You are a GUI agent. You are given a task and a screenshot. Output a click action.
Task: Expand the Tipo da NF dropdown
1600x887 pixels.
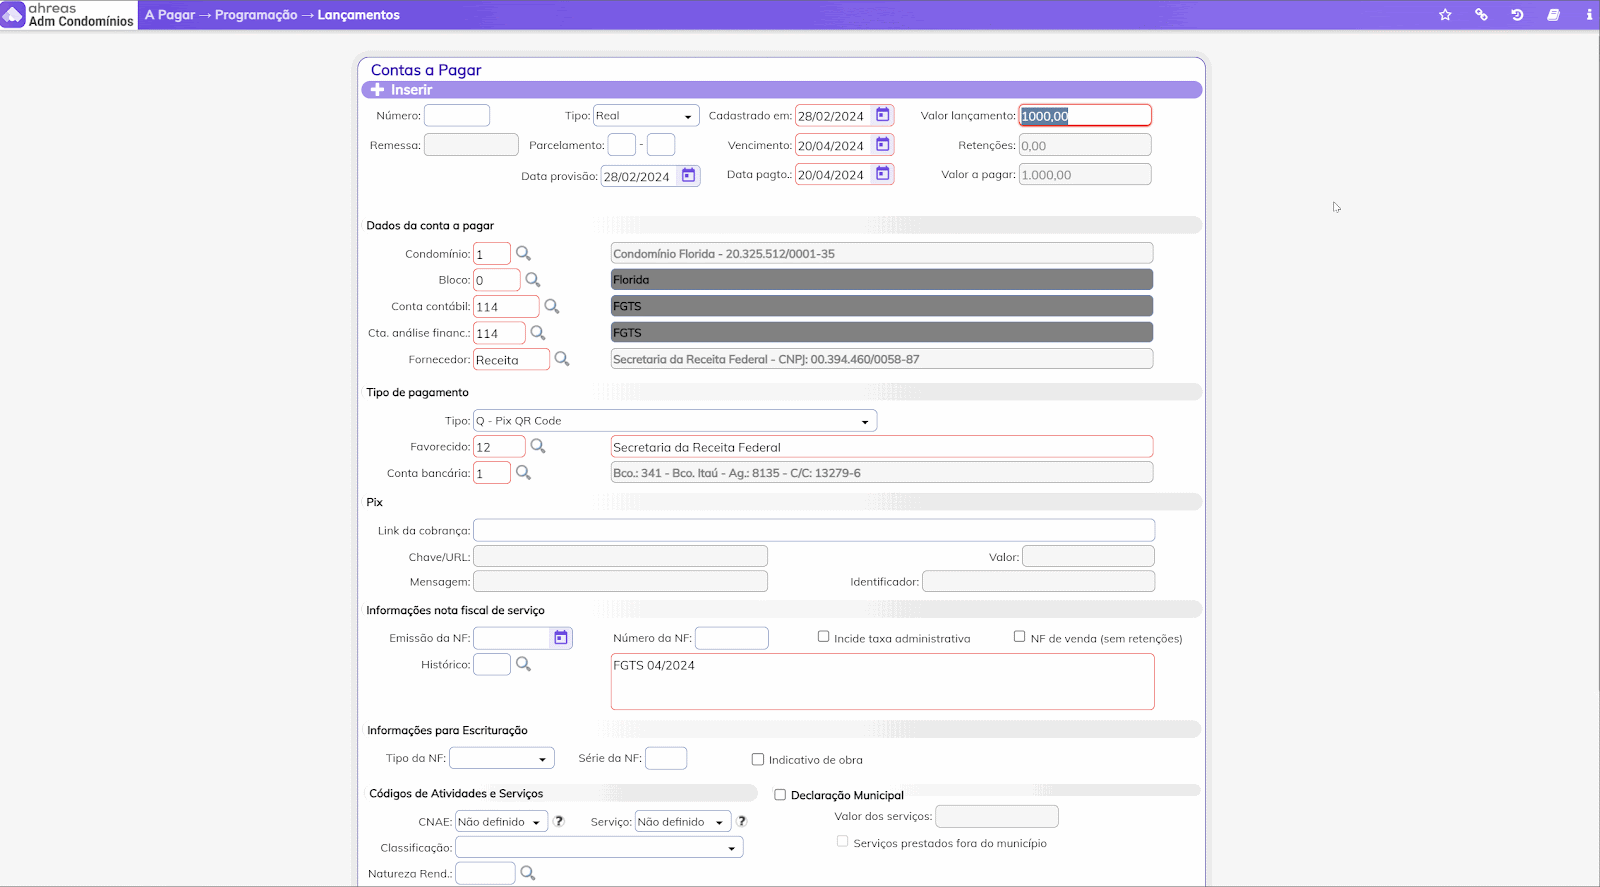[501, 759]
